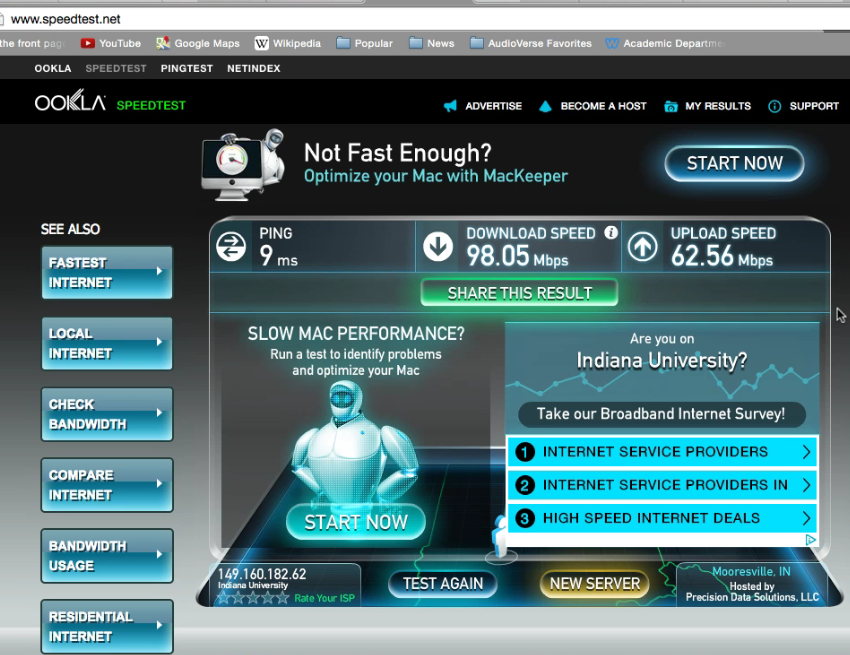This screenshot has width=850, height=655.
Task: Click the download speed info icon
Action: pos(611,233)
